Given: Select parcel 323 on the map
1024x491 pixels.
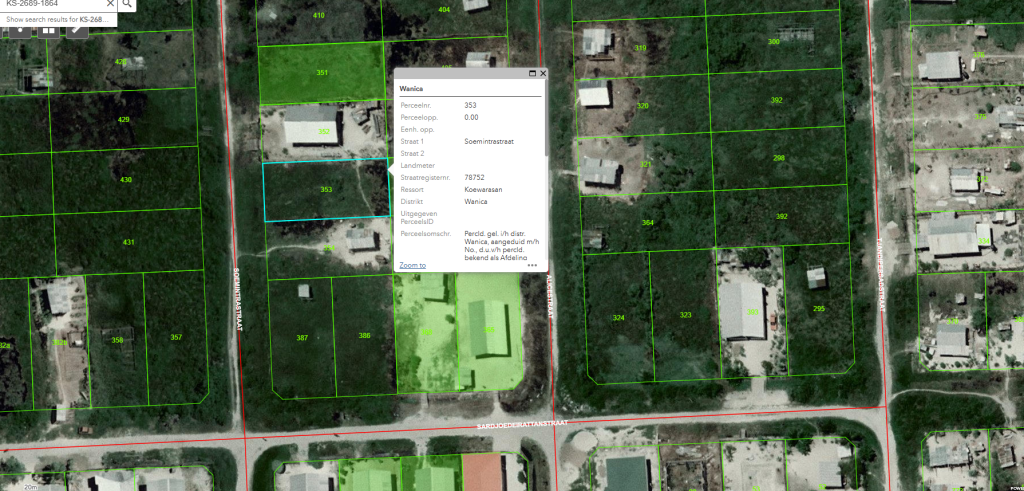Looking at the screenshot, I should (685, 315).
